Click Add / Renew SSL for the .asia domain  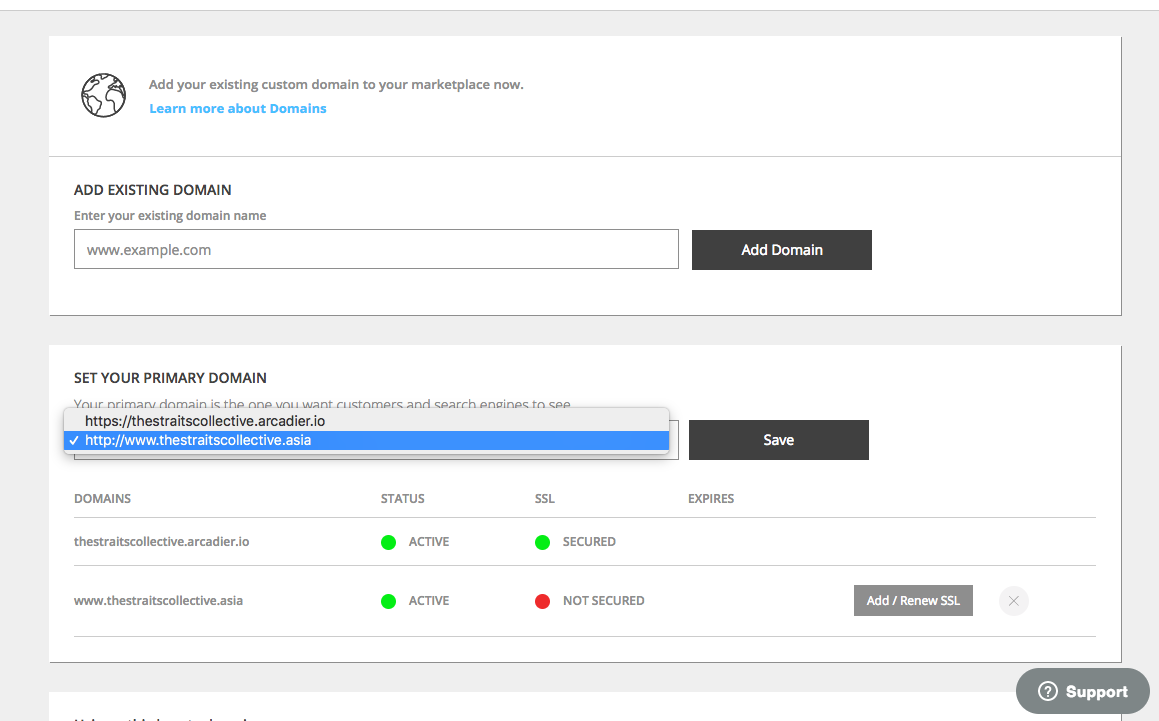point(912,601)
